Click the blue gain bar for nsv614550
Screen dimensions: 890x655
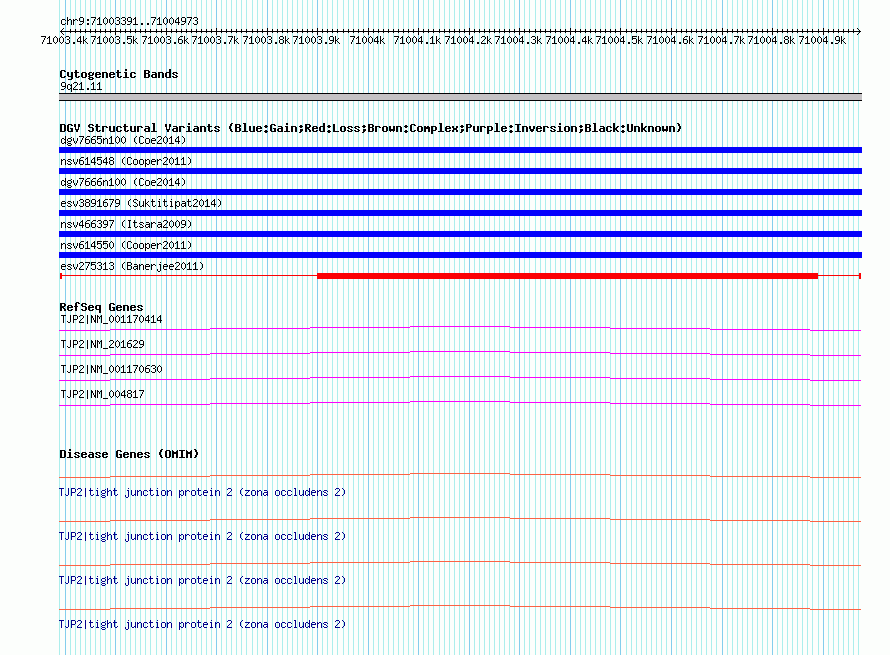(x=460, y=255)
